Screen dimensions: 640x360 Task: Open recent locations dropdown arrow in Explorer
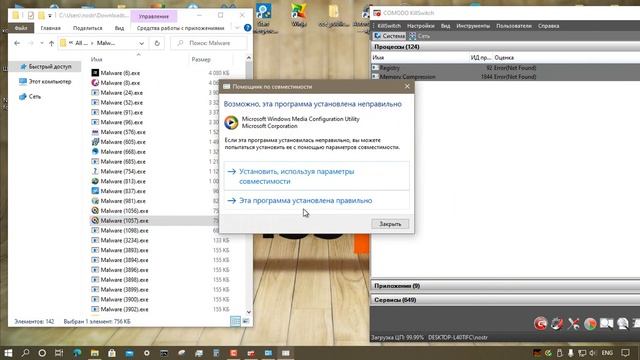tap(42, 43)
